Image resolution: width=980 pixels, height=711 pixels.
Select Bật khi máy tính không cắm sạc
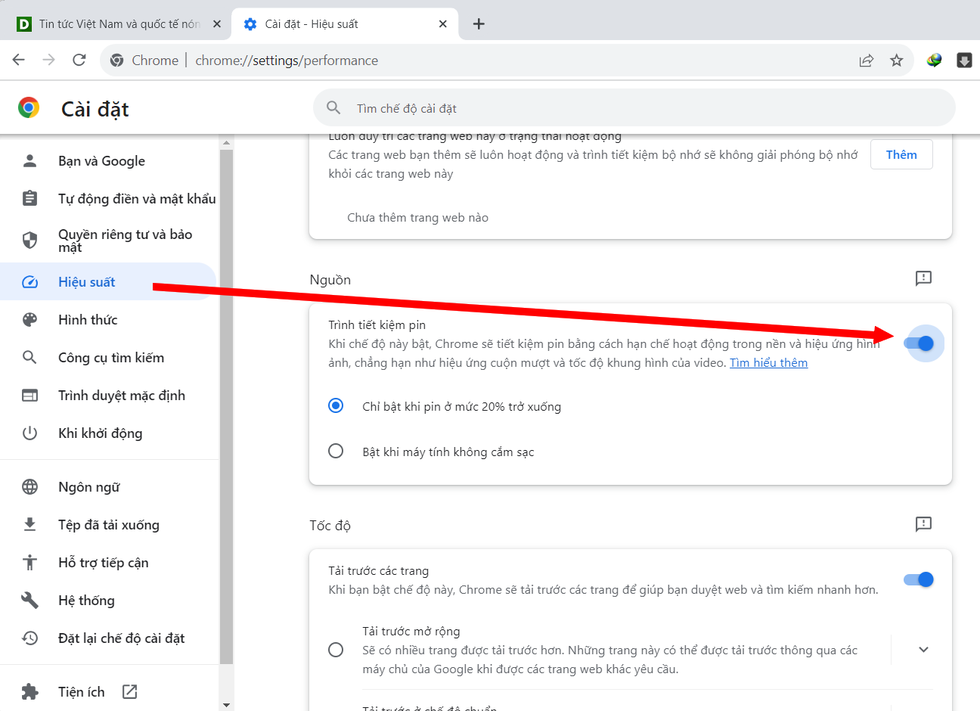(335, 450)
